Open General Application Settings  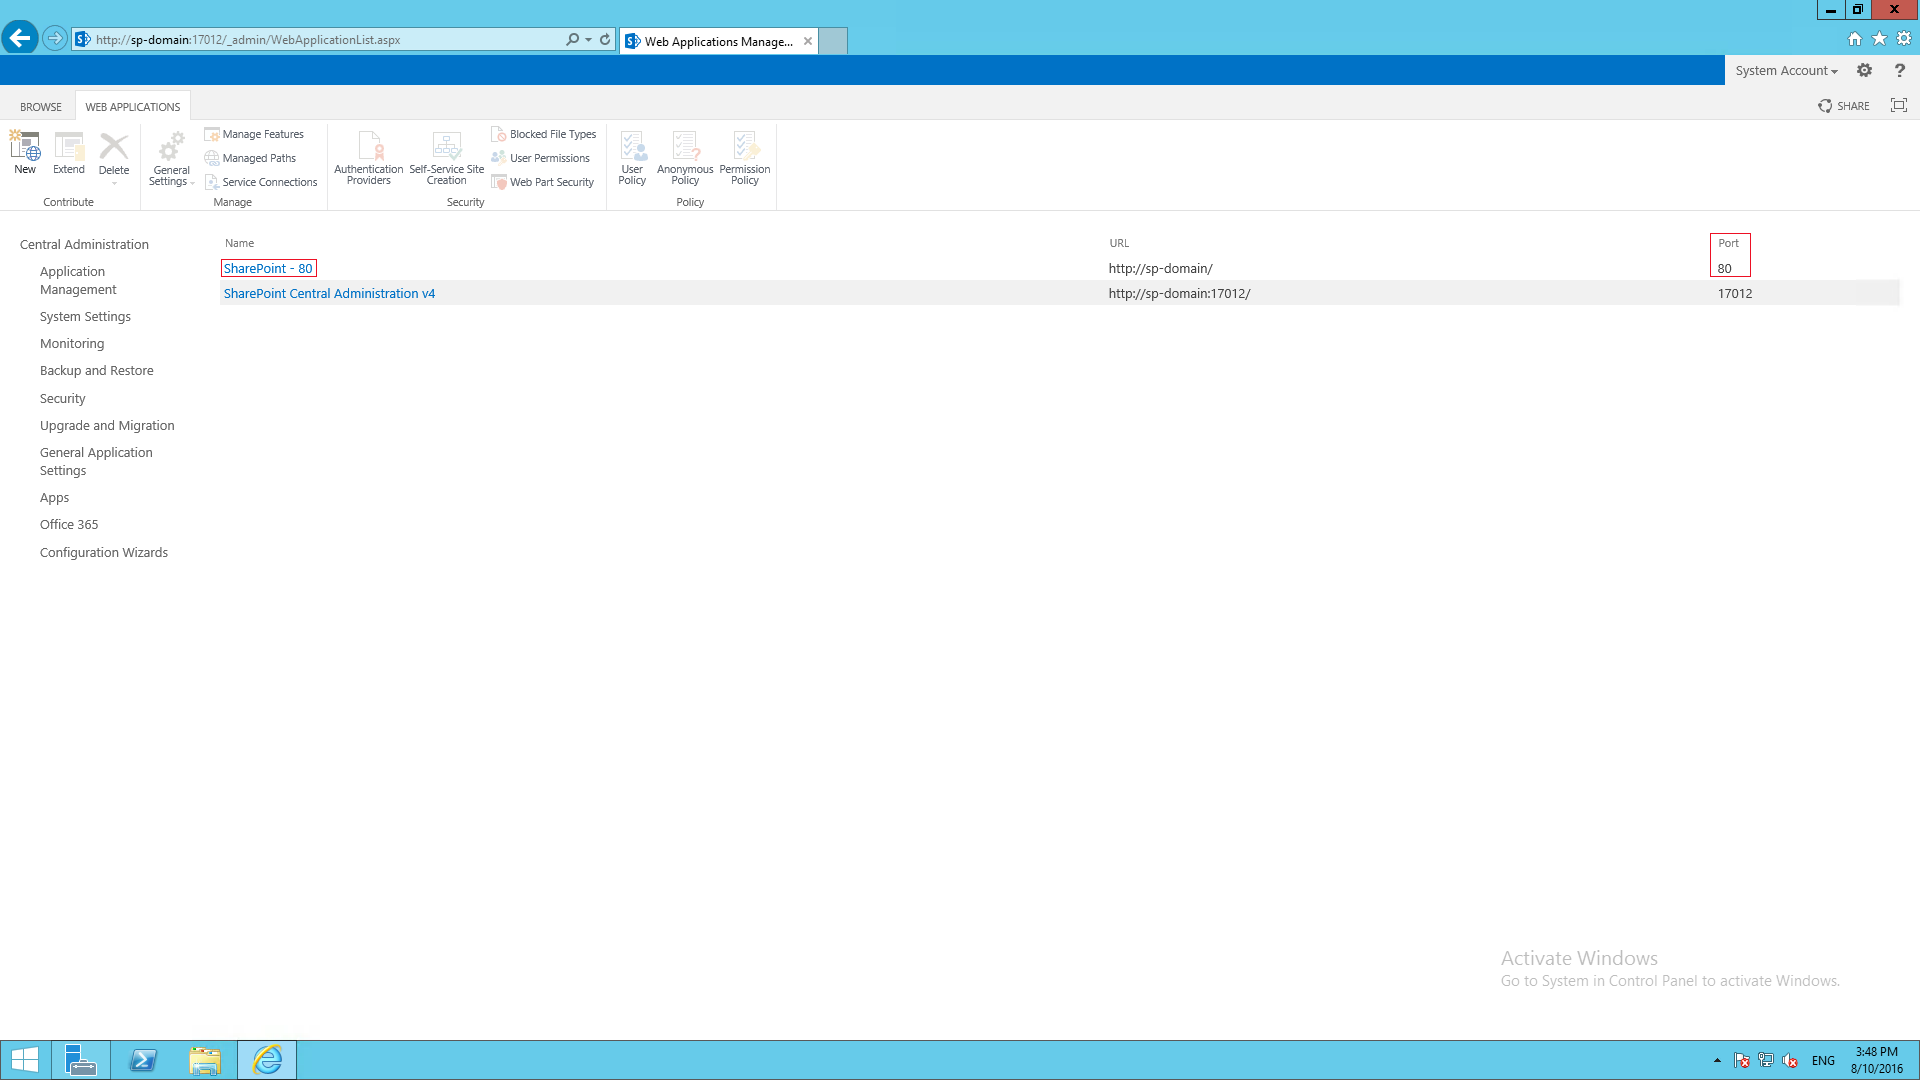[96, 461]
